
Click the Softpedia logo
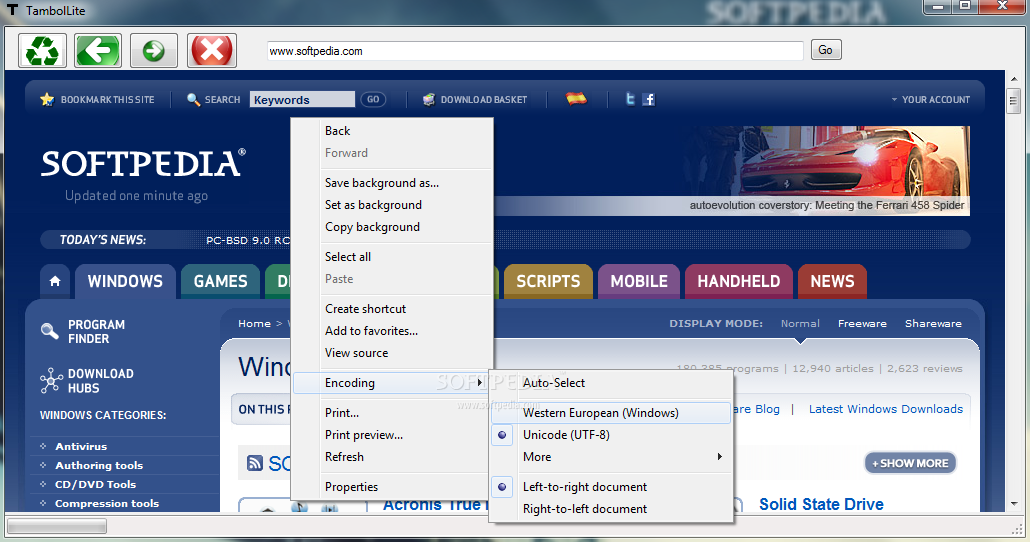pos(143,164)
